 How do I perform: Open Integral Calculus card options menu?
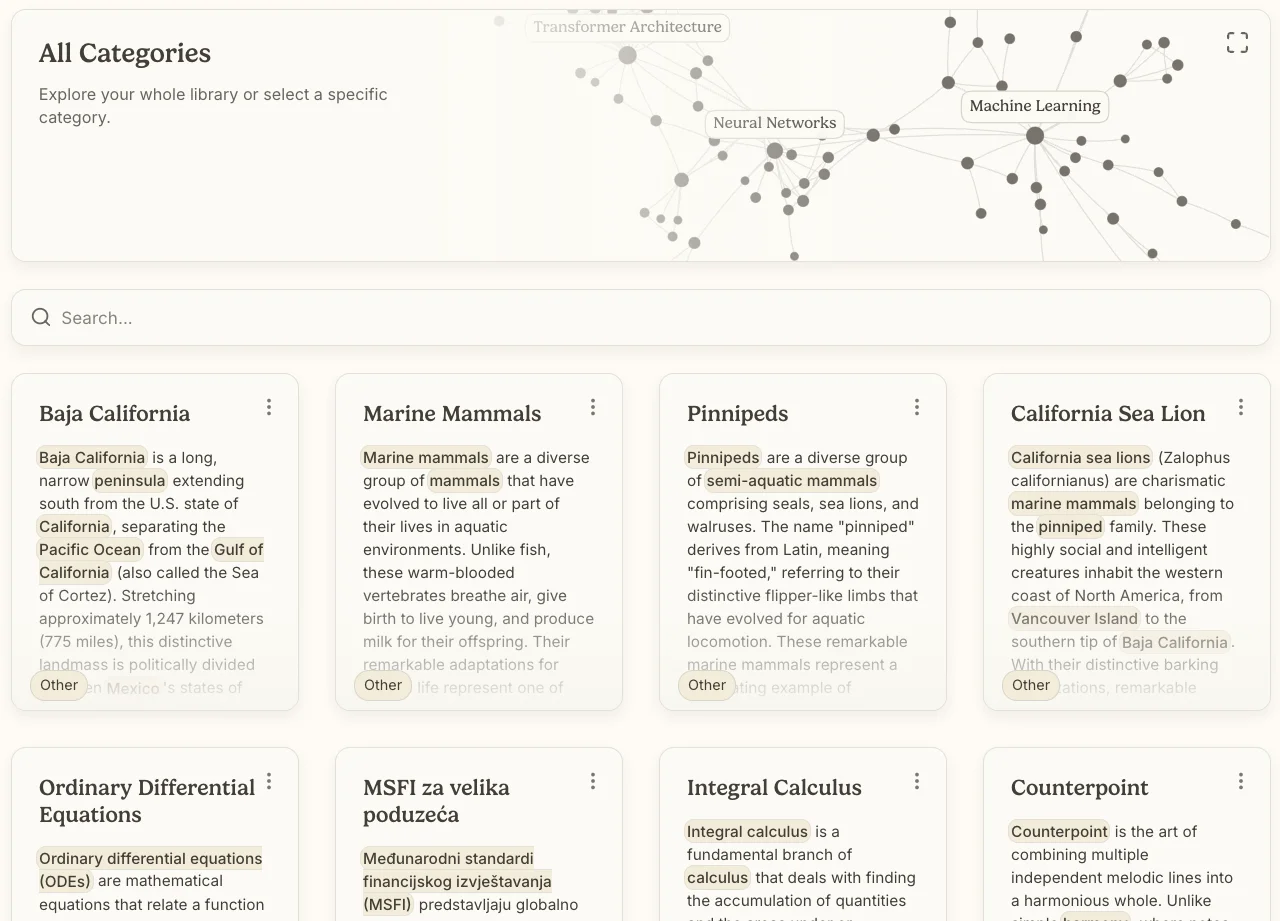(917, 781)
